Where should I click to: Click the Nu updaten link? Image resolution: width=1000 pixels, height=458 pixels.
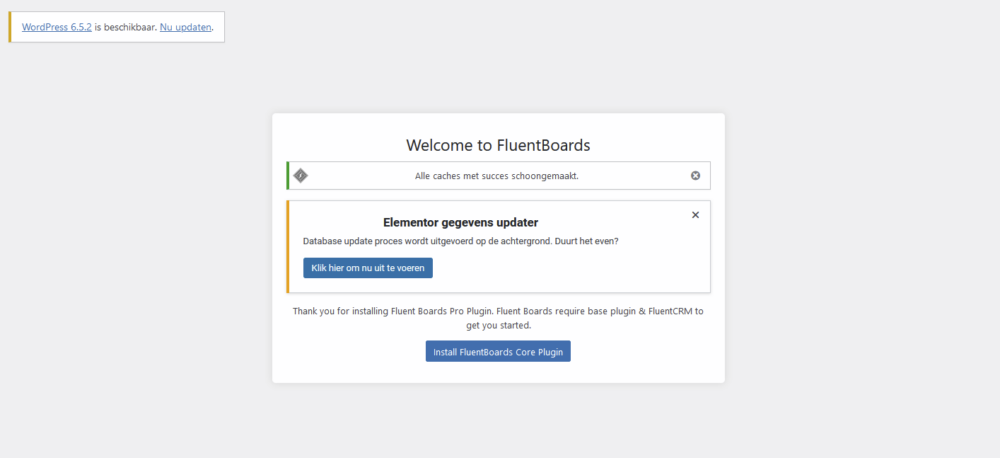pyautogui.click(x=186, y=27)
